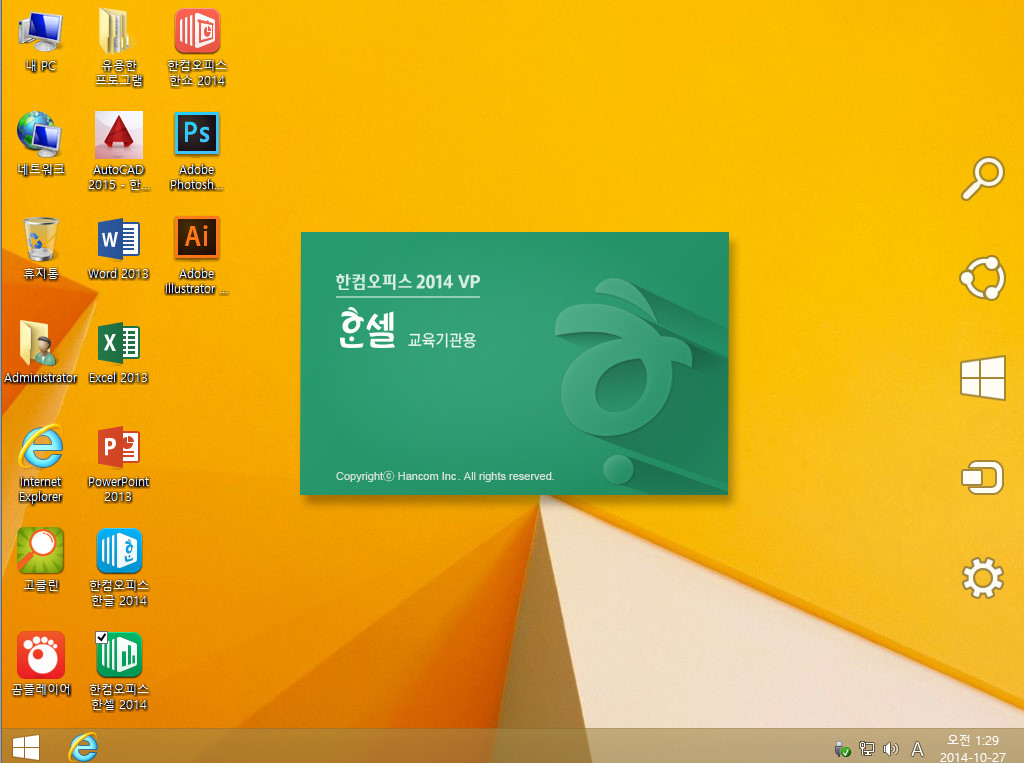Select the 한컴오피스 한셀 2014 icon
Image resolution: width=1024 pixels, height=763 pixels.
[x=118, y=671]
